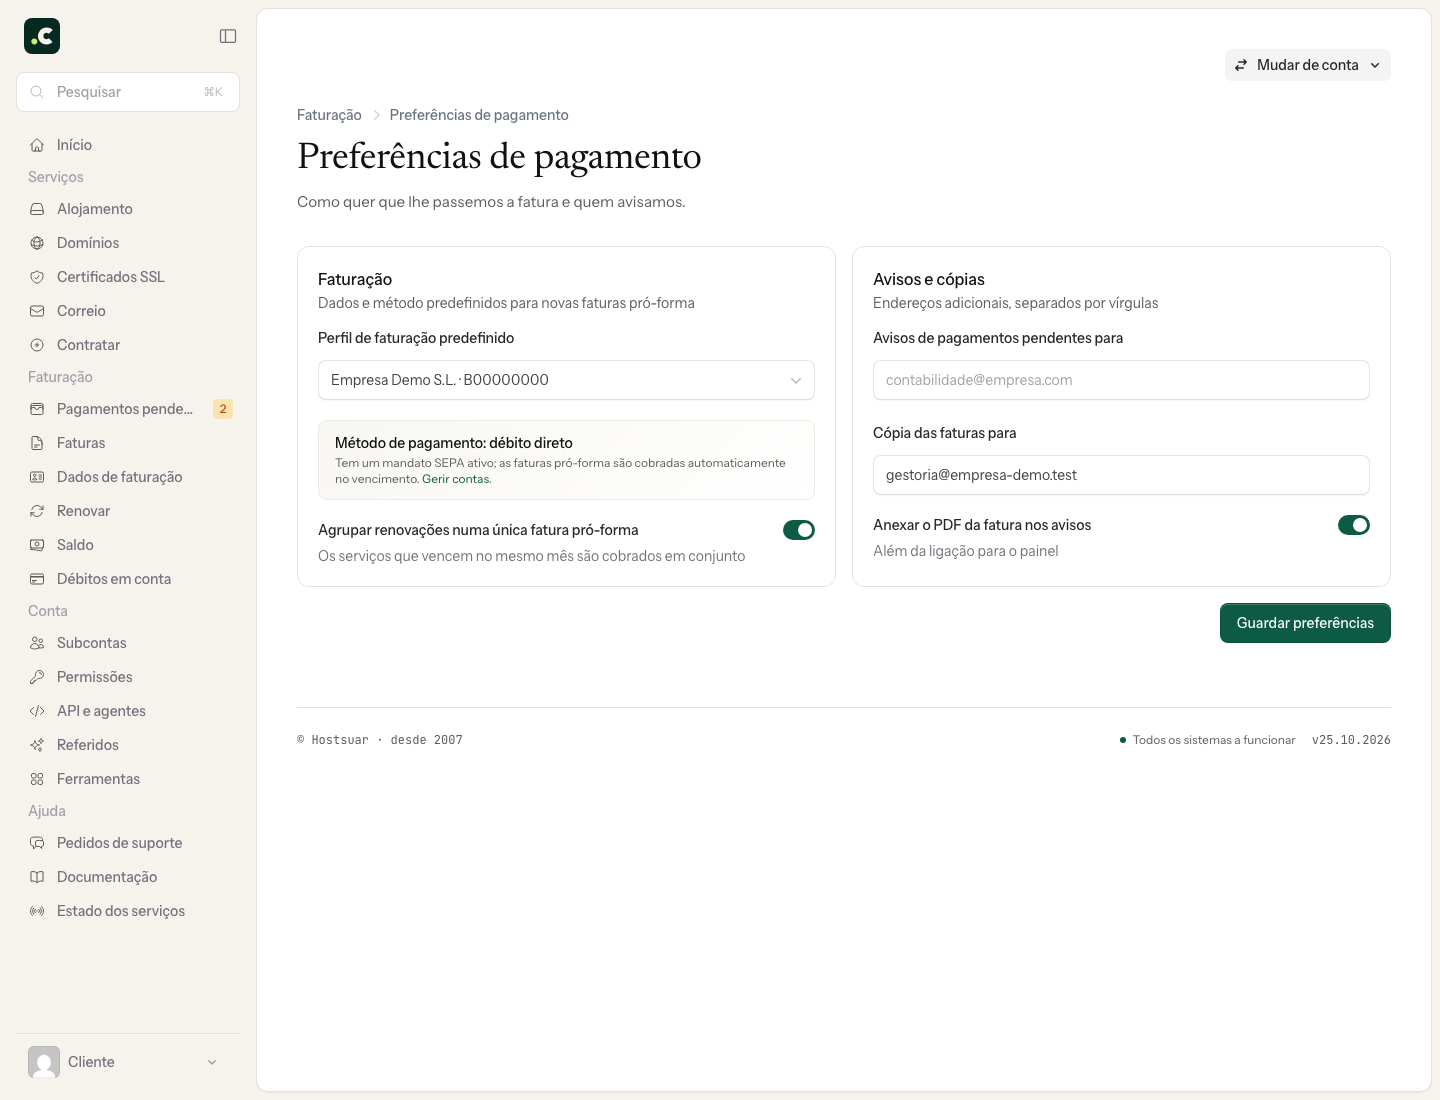Click the Estado dos serviços signal icon

click(x=37, y=911)
